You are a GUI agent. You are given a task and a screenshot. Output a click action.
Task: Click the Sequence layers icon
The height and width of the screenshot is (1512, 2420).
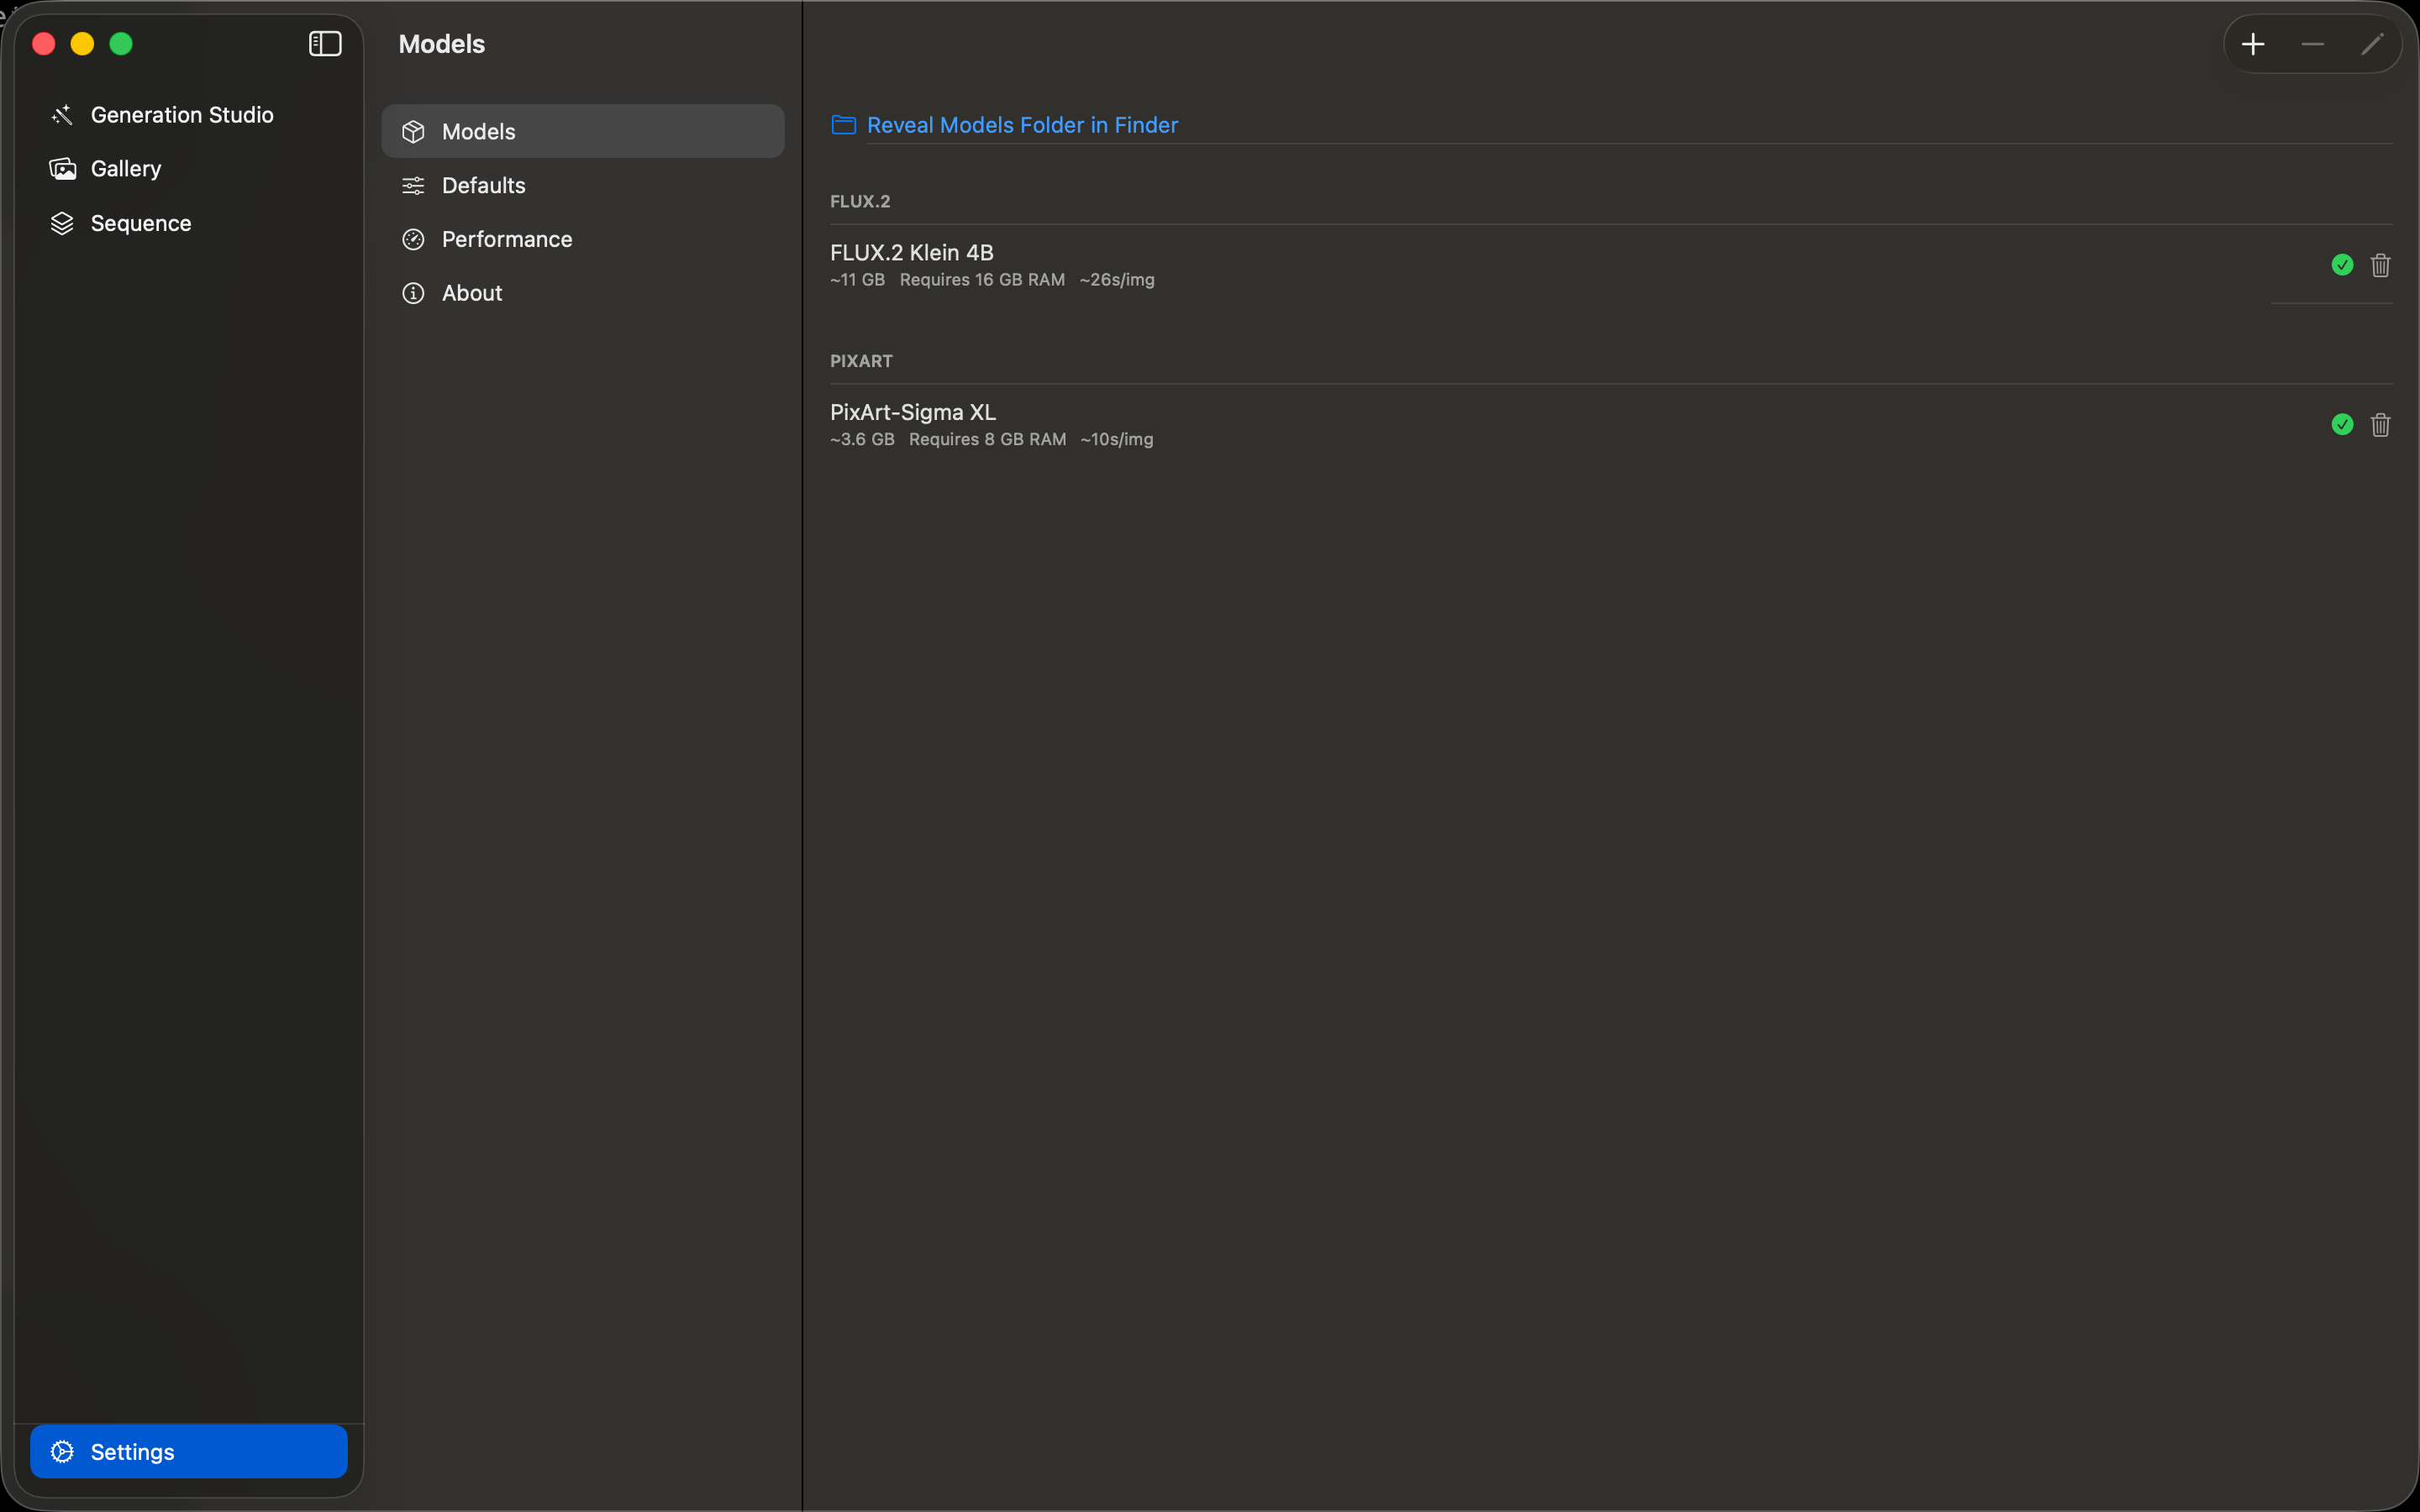click(62, 223)
